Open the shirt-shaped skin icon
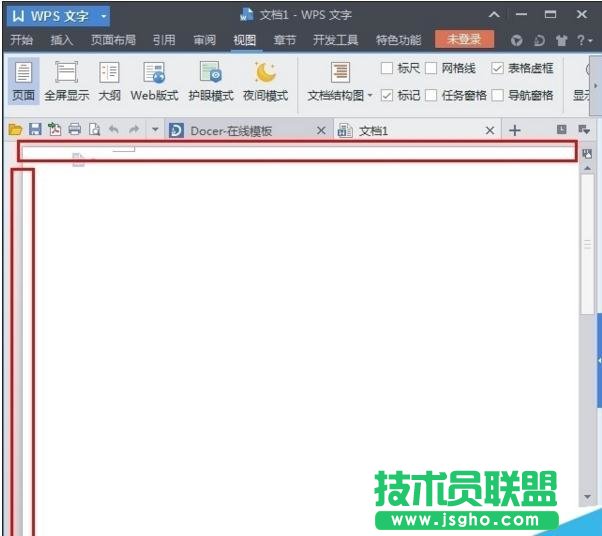Viewport: 602px width, 536px height. 561,40
